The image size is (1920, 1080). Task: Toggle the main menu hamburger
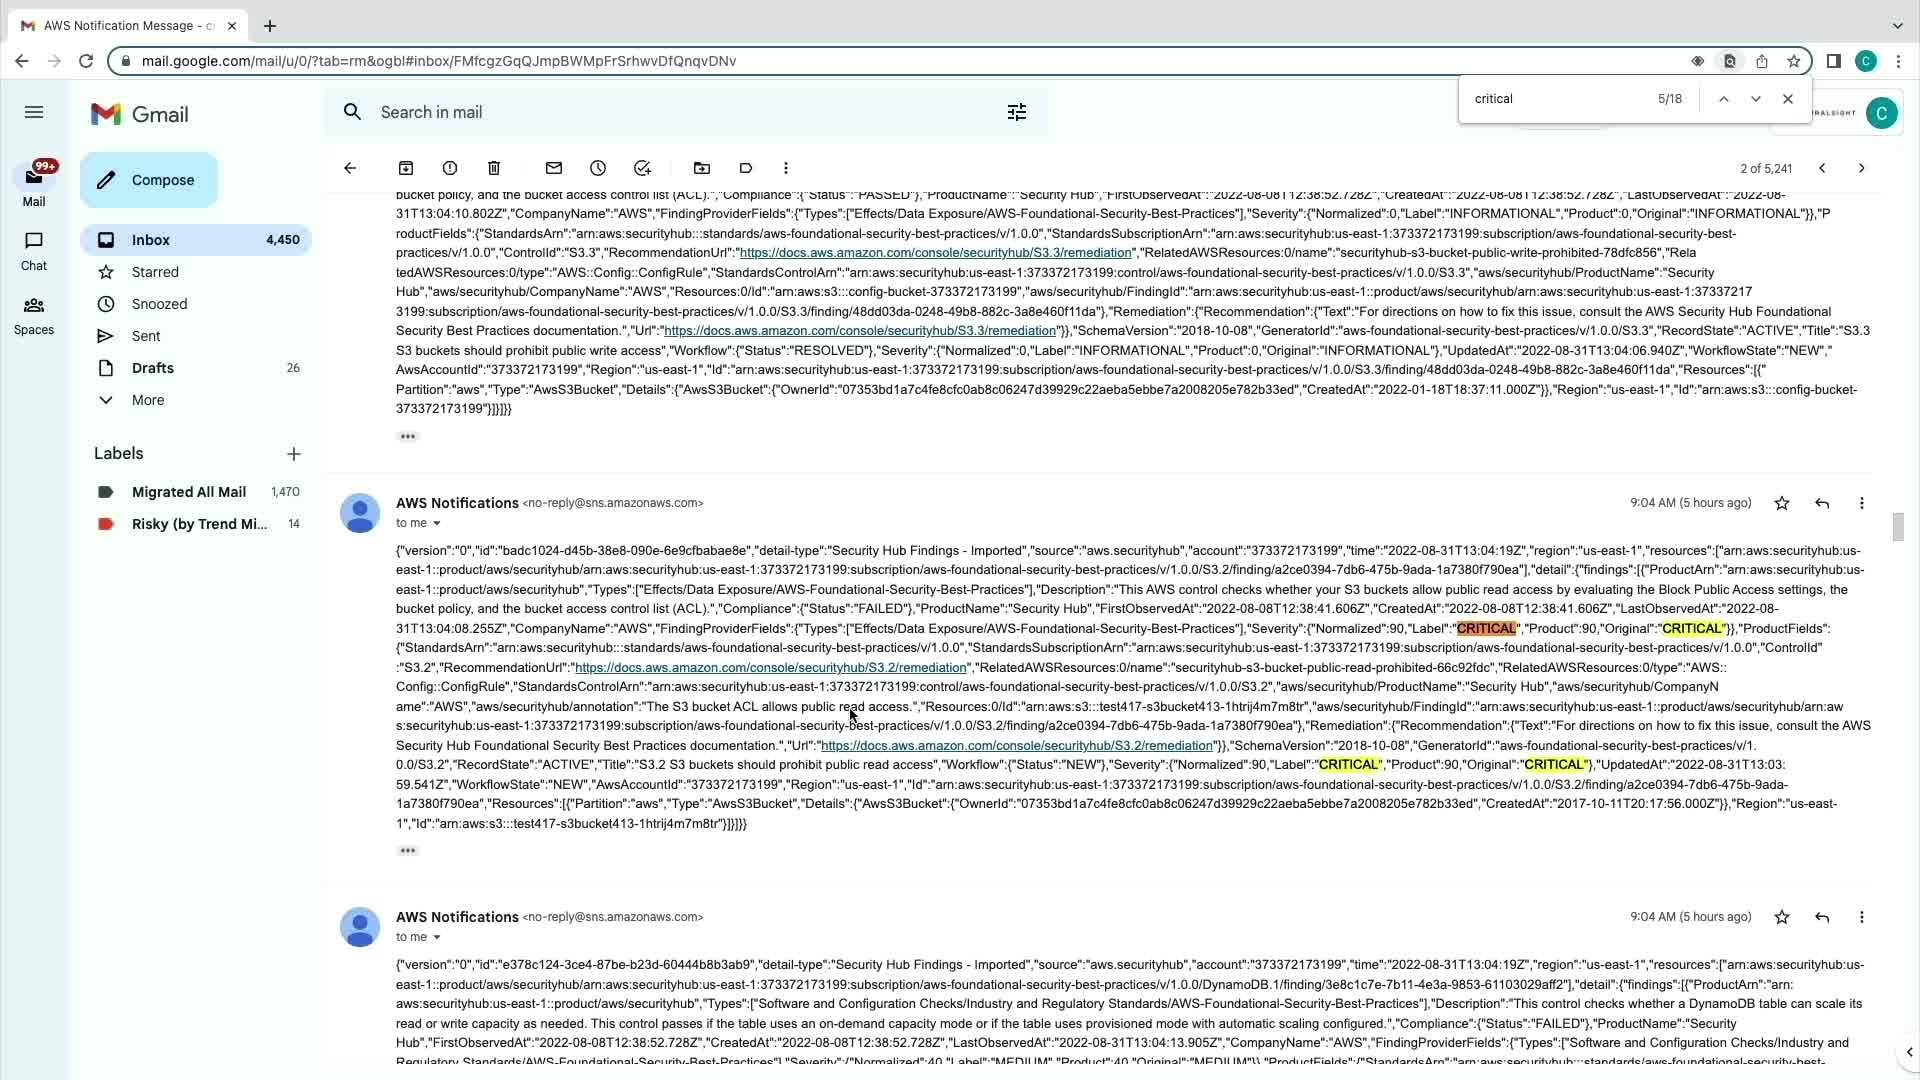(x=34, y=112)
